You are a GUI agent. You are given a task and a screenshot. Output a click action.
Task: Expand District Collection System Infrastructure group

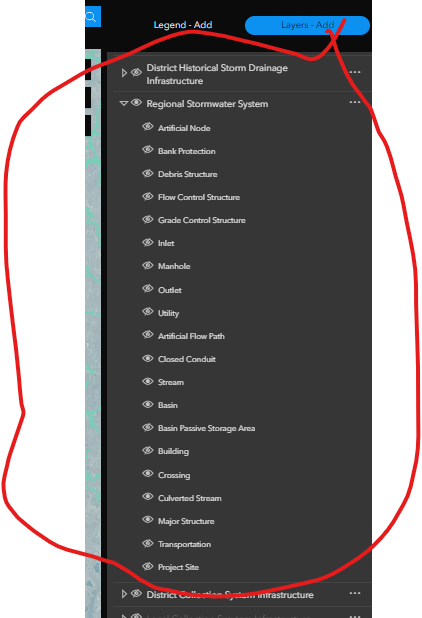[124, 594]
